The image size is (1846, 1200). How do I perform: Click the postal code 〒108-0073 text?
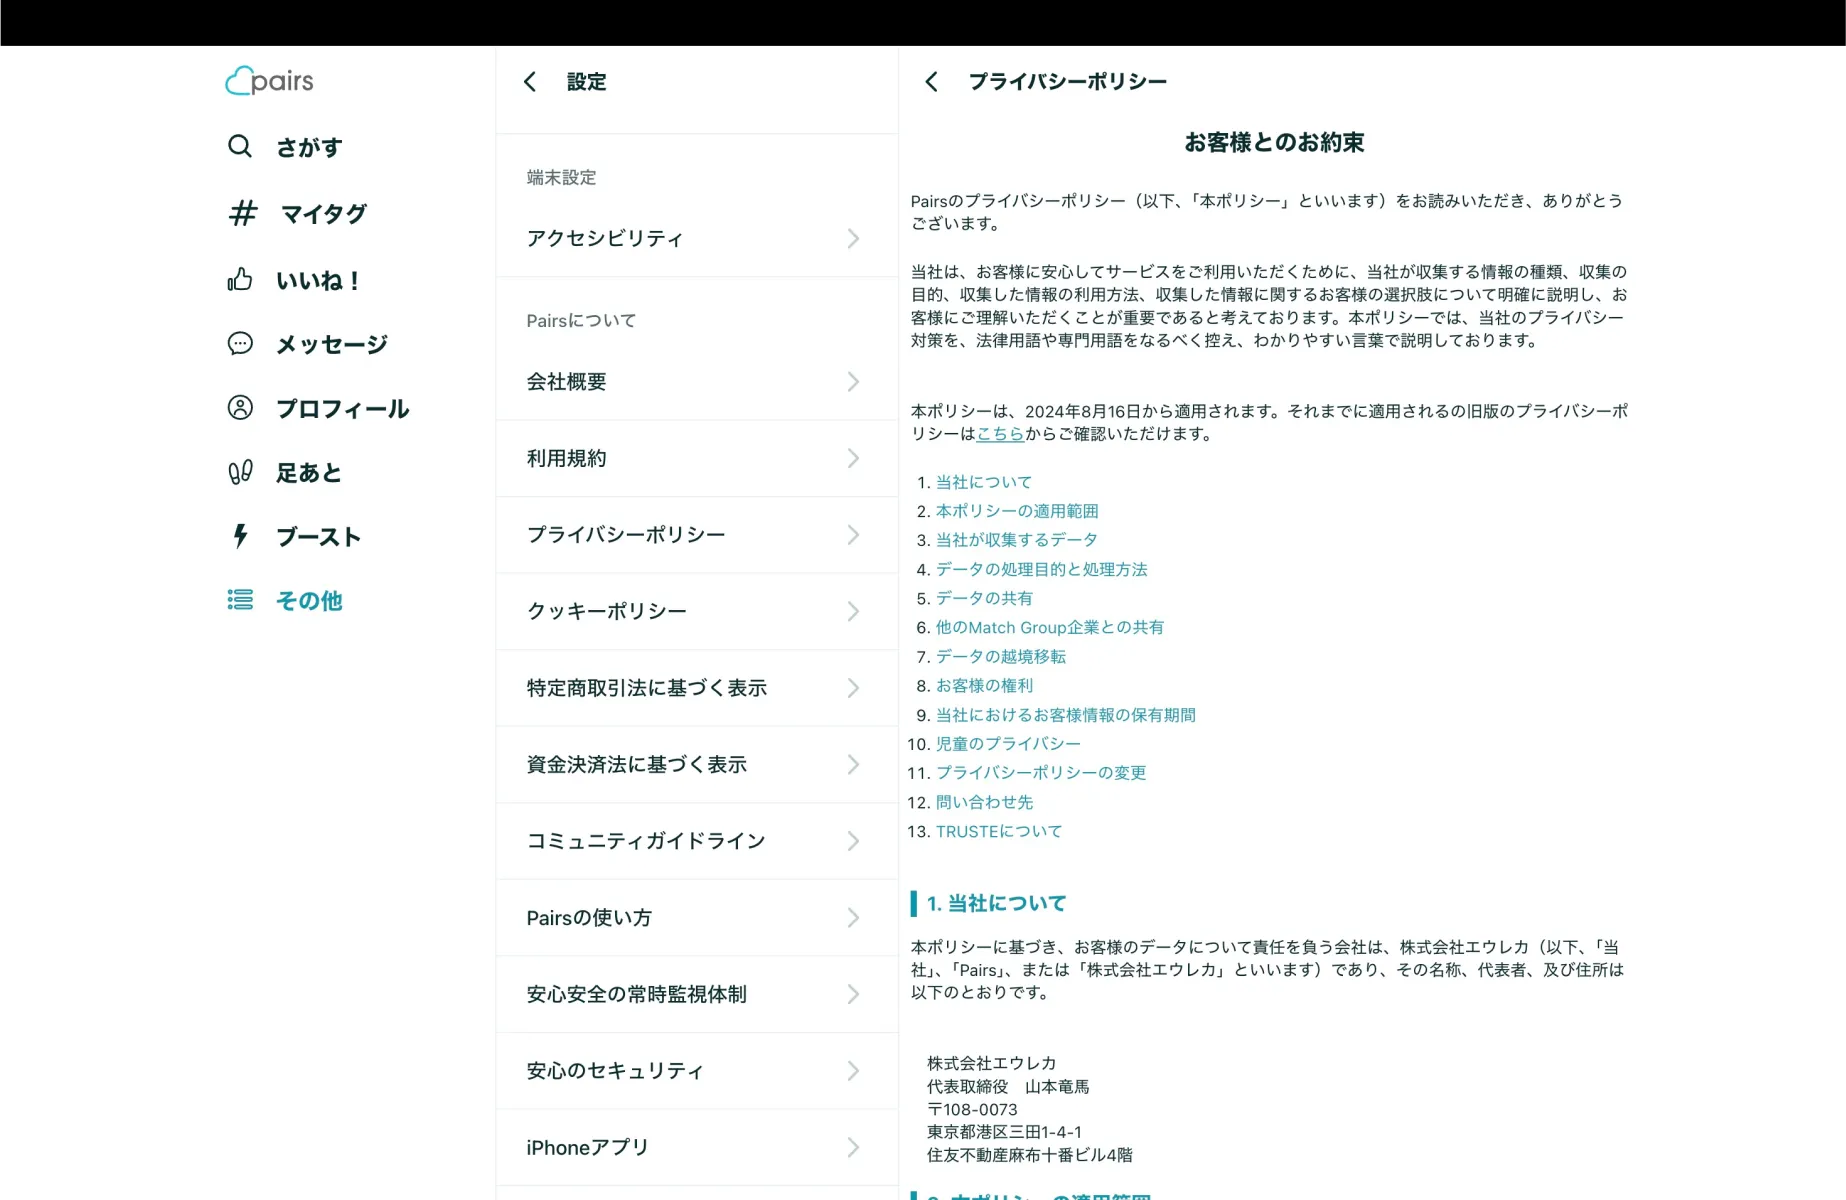click(972, 1109)
